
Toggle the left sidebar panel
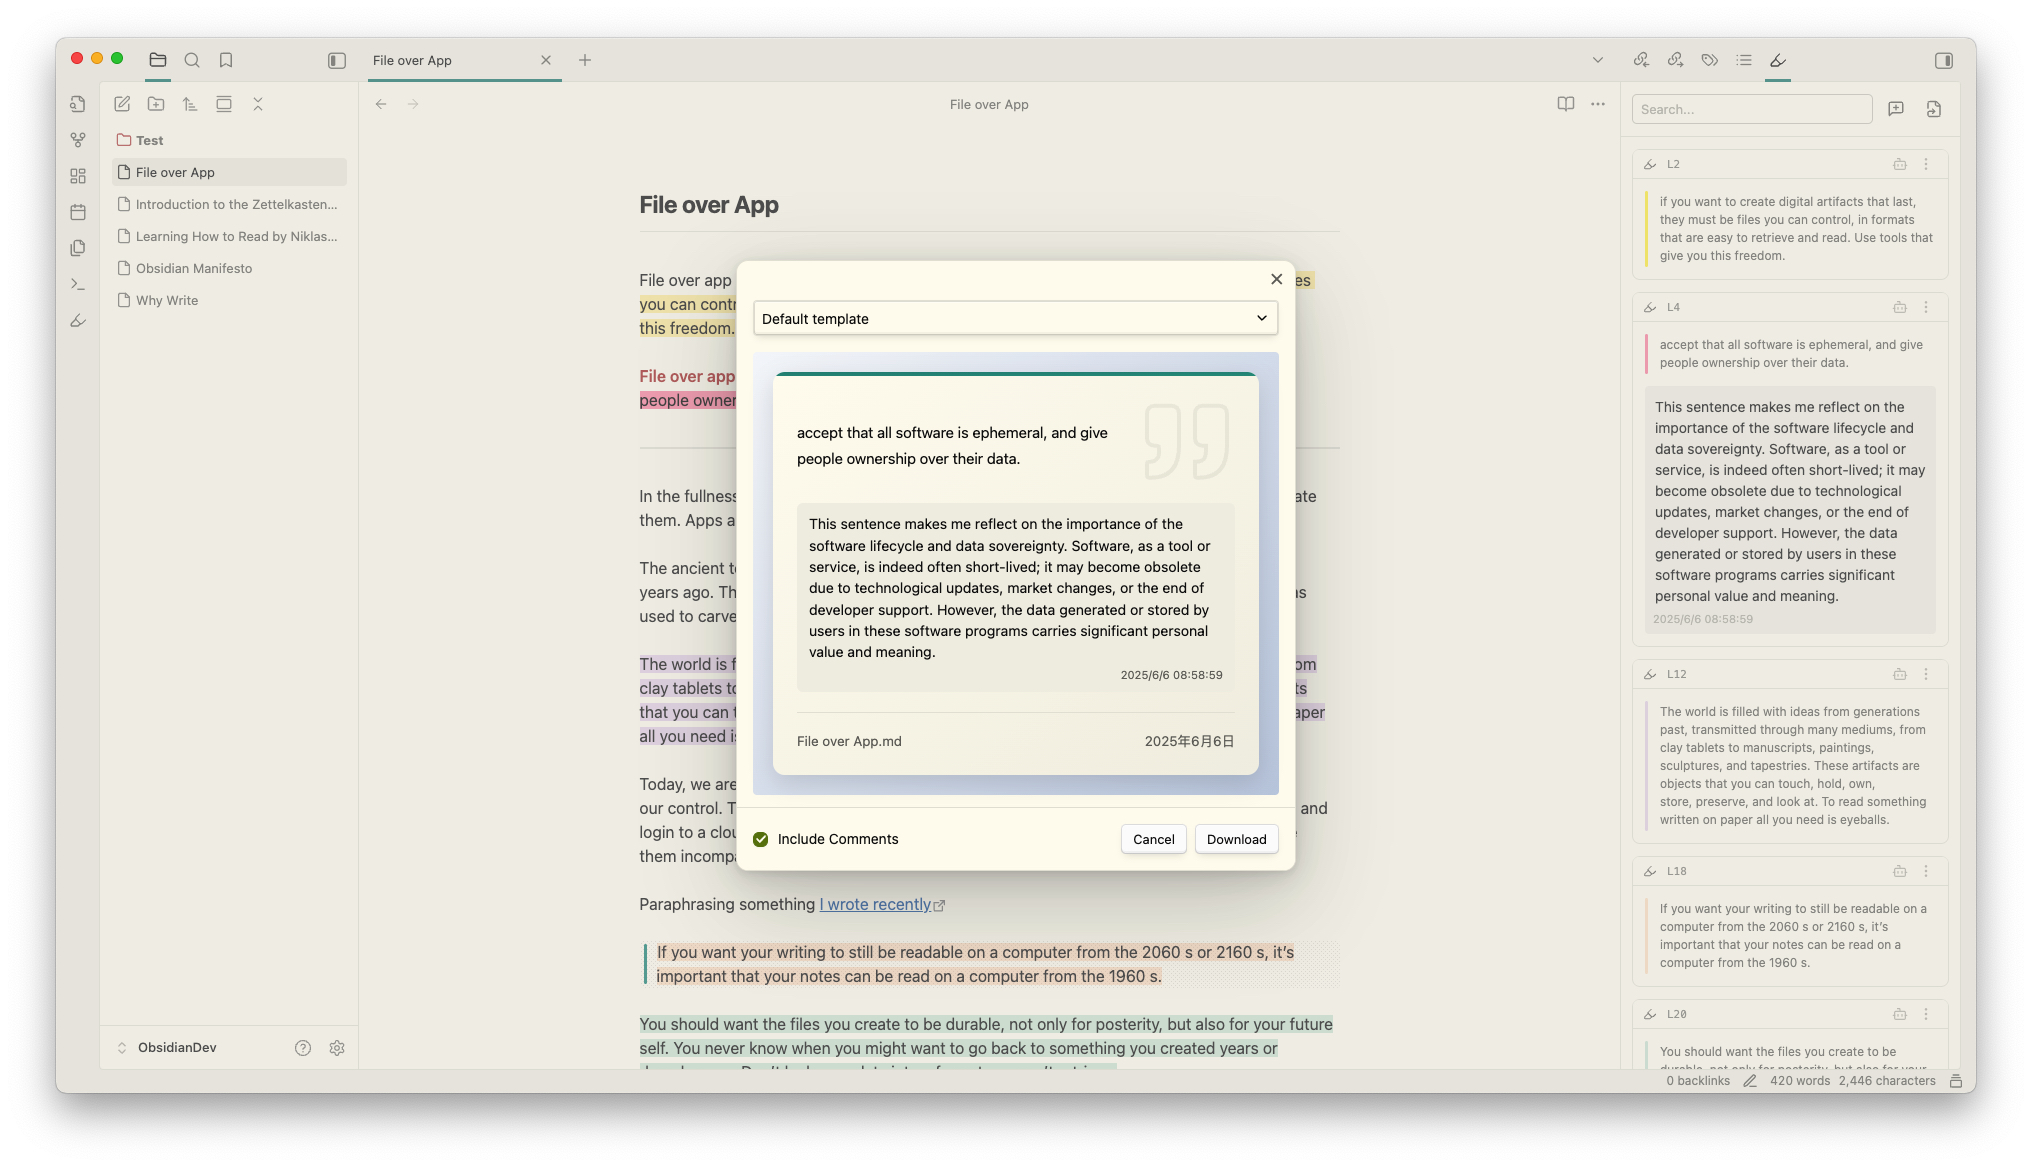click(337, 60)
